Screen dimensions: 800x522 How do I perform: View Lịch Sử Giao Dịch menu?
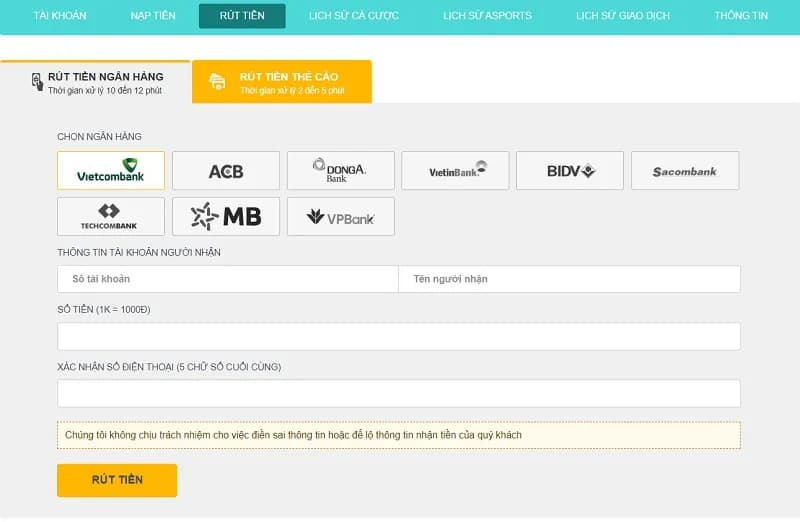(623, 16)
